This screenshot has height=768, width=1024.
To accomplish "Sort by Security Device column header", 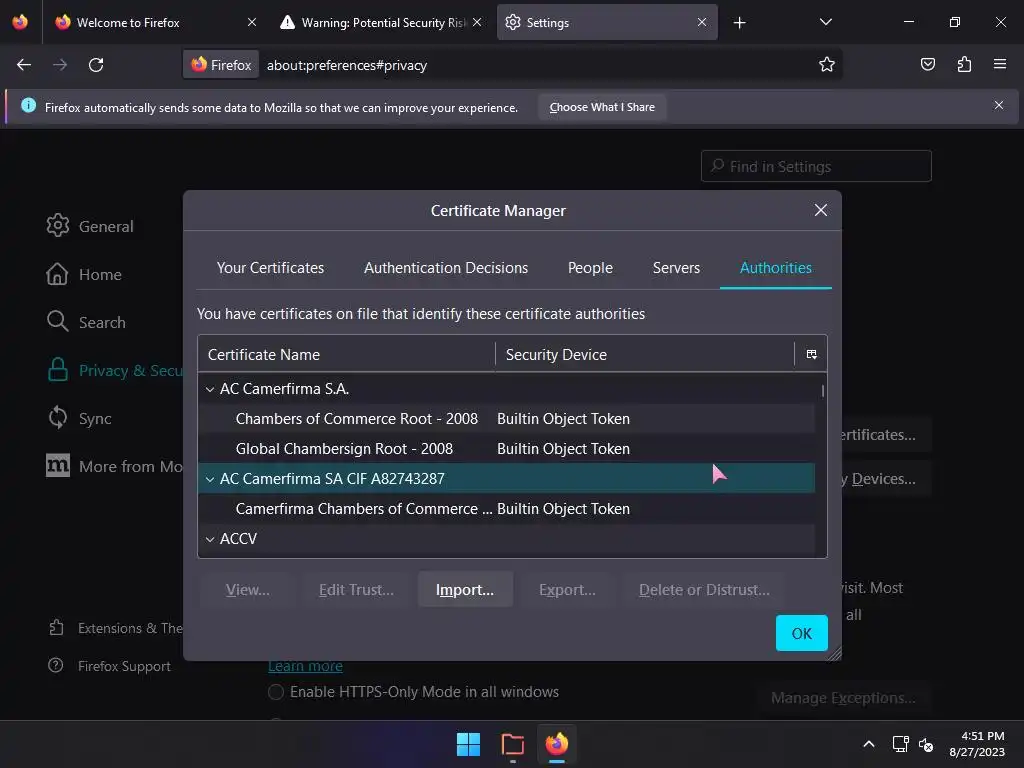I will click(x=645, y=355).
